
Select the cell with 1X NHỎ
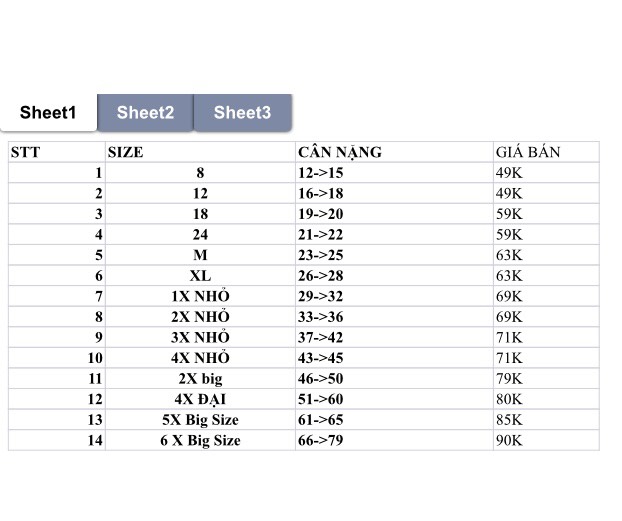200,296
